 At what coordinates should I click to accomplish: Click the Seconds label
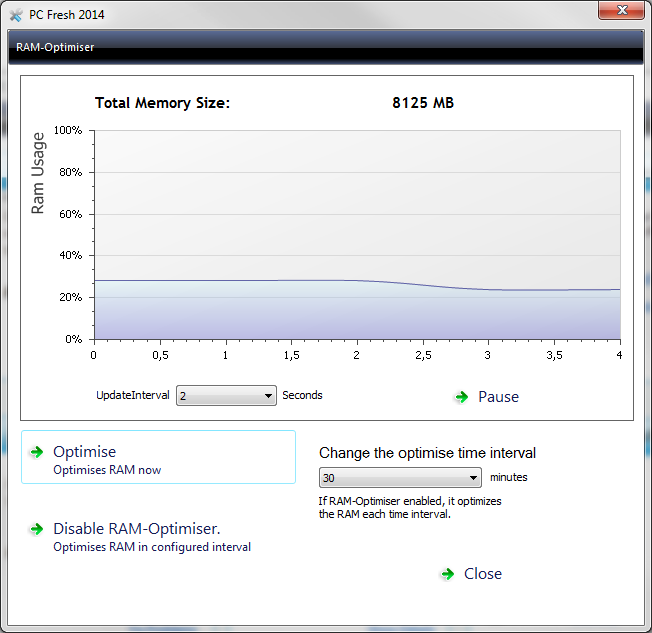click(x=302, y=395)
